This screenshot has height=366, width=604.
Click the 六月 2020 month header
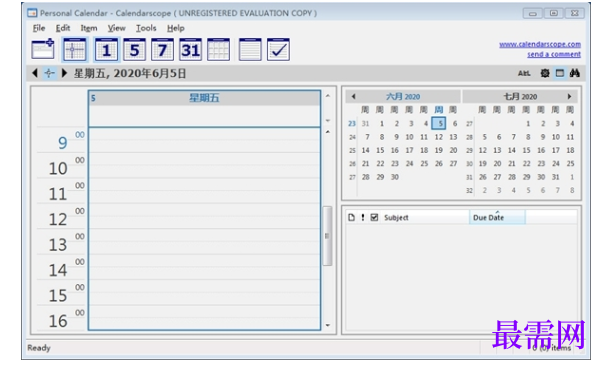(x=403, y=96)
